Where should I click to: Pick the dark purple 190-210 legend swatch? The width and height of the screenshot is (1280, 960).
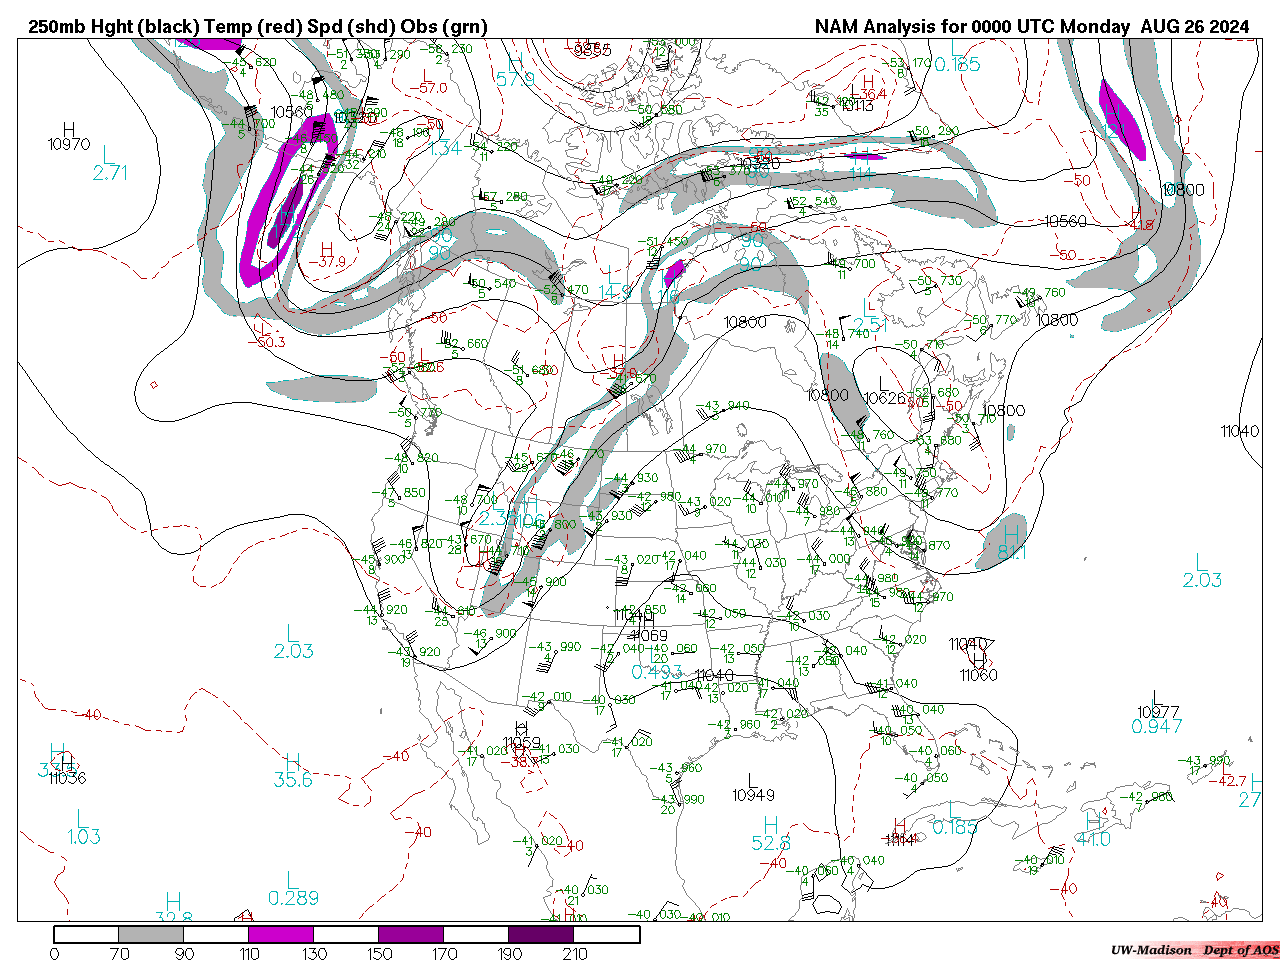(541, 934)
